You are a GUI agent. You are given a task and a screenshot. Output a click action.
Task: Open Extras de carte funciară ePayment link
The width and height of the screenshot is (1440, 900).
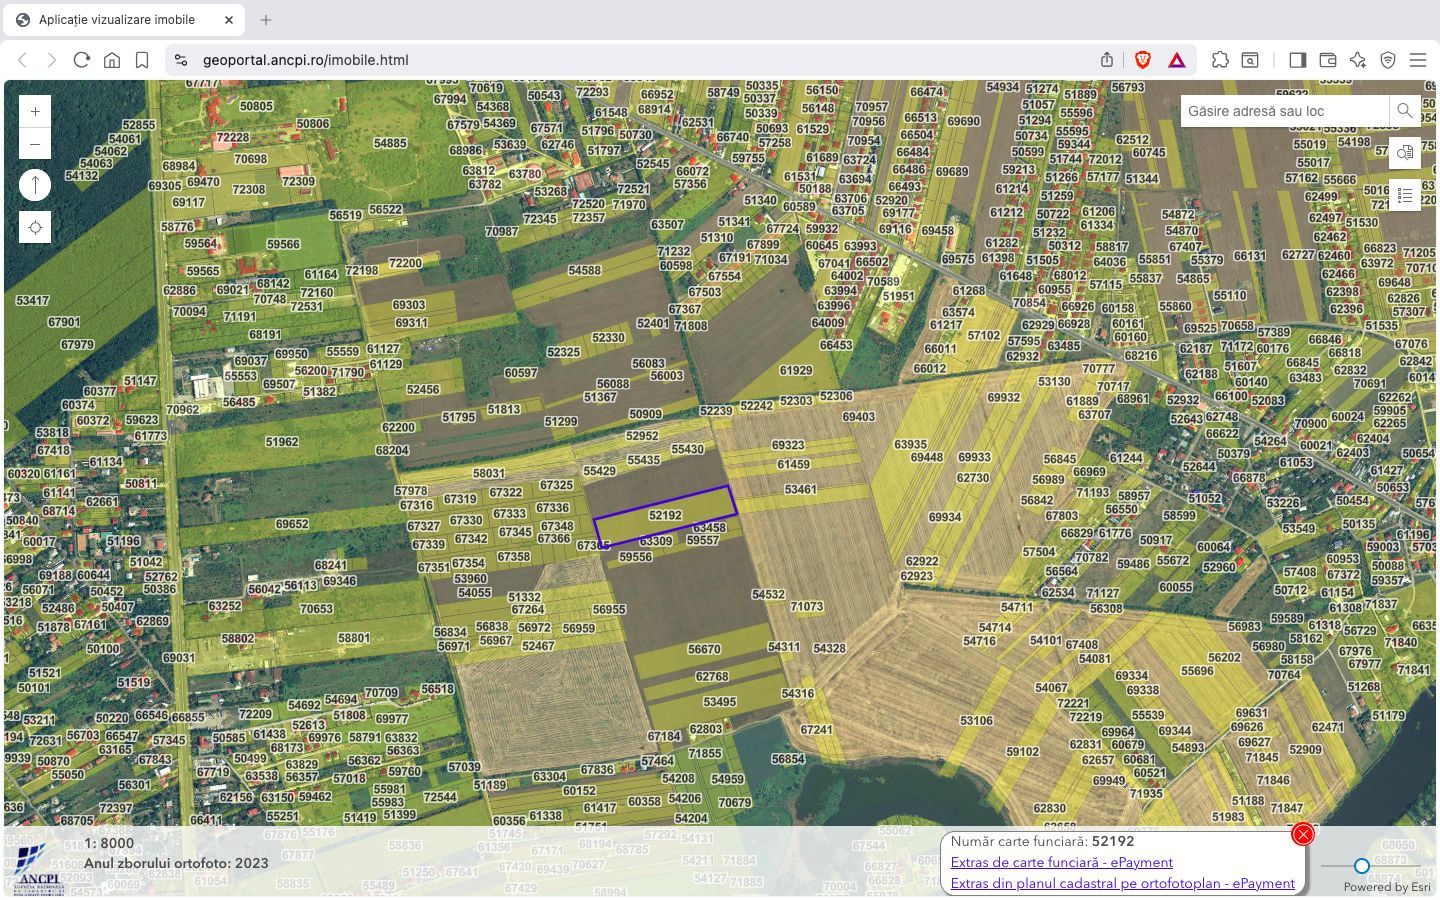click(1061, 862)
